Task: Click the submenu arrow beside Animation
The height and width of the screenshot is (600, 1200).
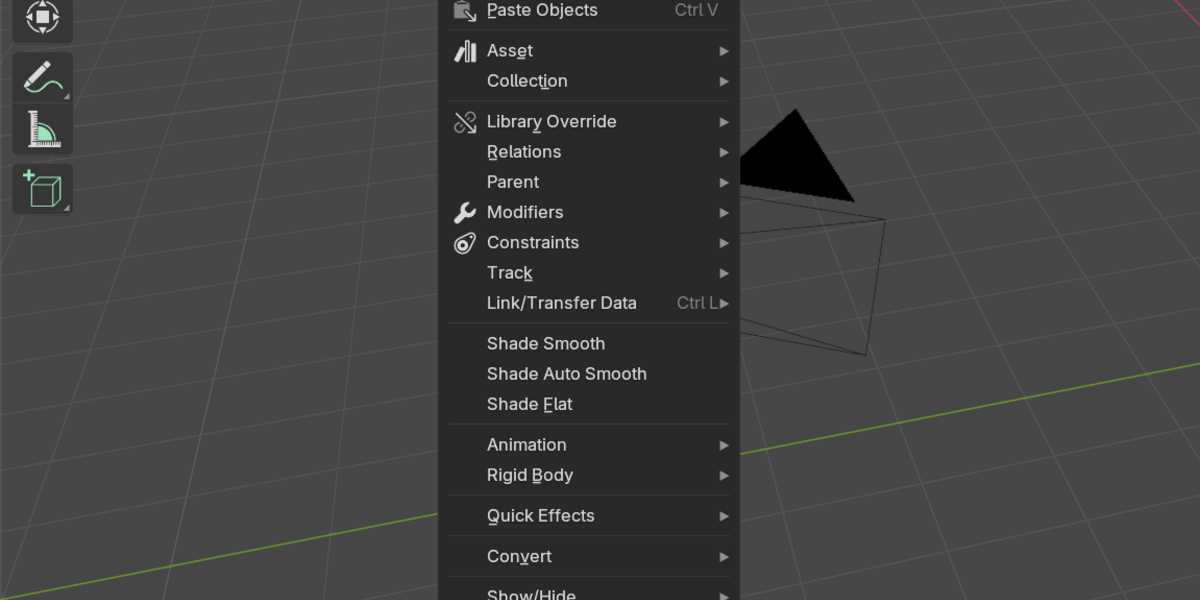Action: tap(724, 445)
